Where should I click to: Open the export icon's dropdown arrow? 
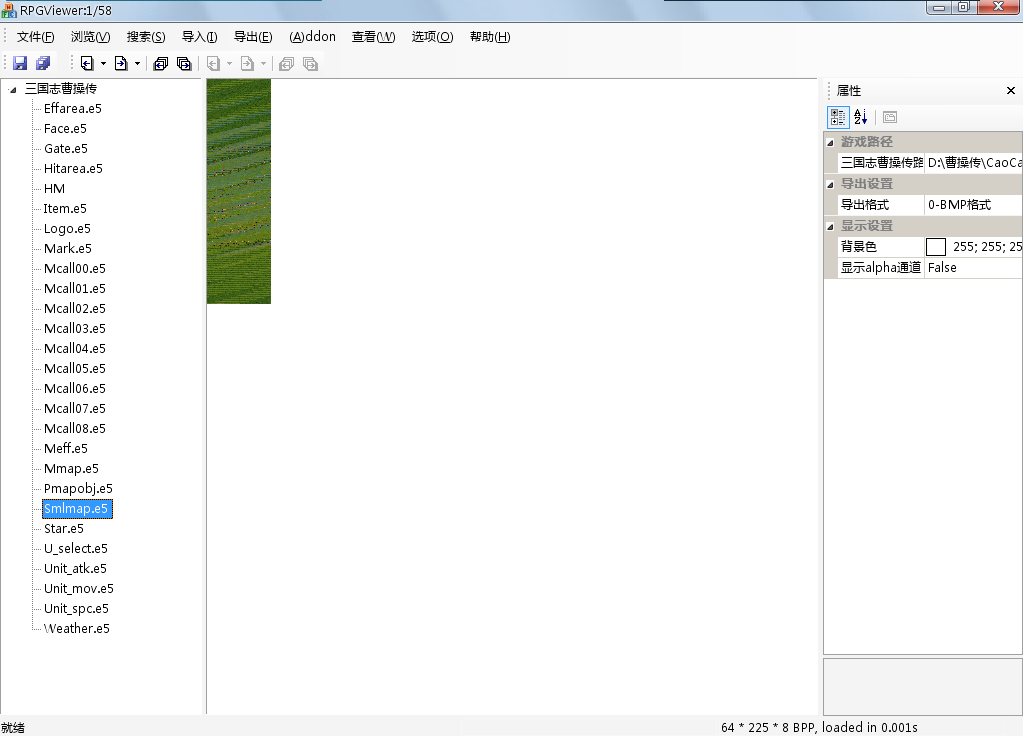coord(137,64)
